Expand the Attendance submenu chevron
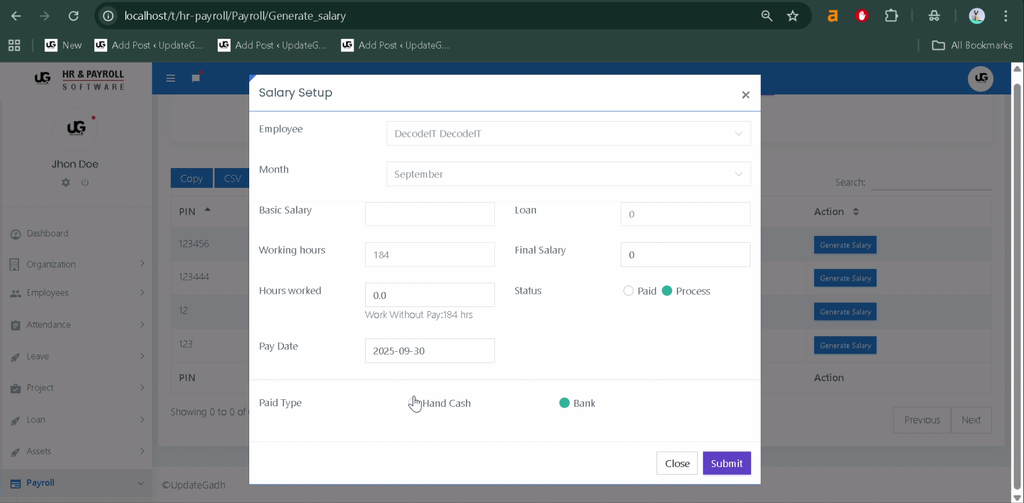Image resolution: width=1024 pixels, height=503 pixels. click(142, 325)
